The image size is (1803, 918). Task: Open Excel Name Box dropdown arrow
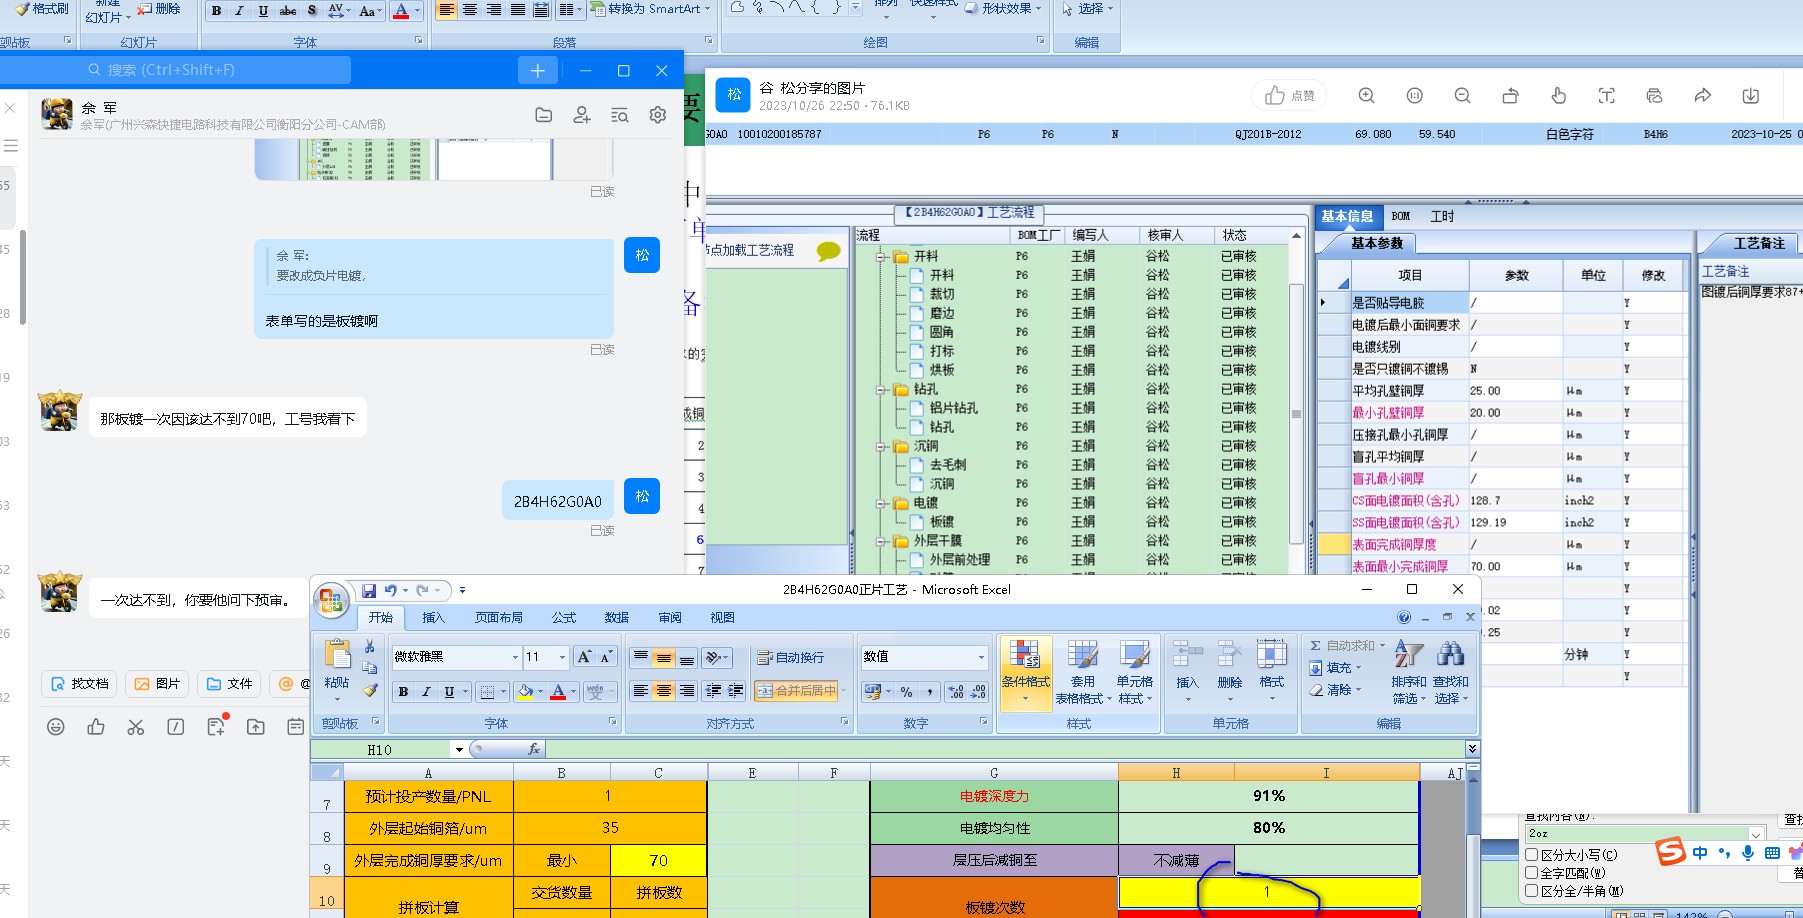(459, 749)
